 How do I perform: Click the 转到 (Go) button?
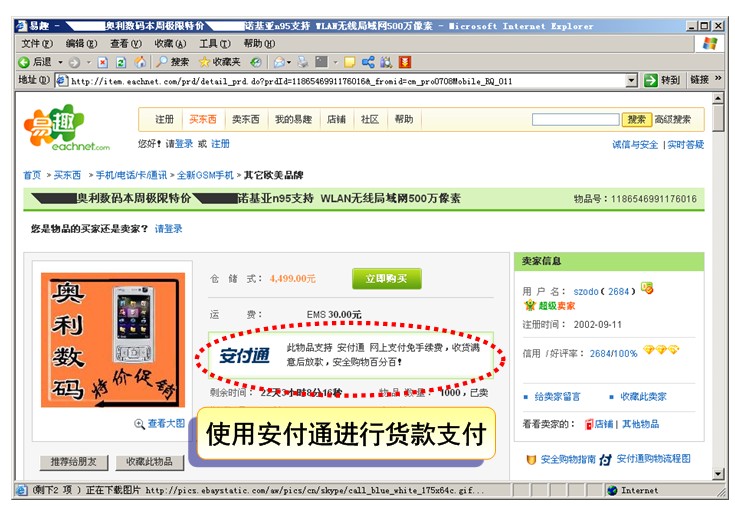pos(661,80)
